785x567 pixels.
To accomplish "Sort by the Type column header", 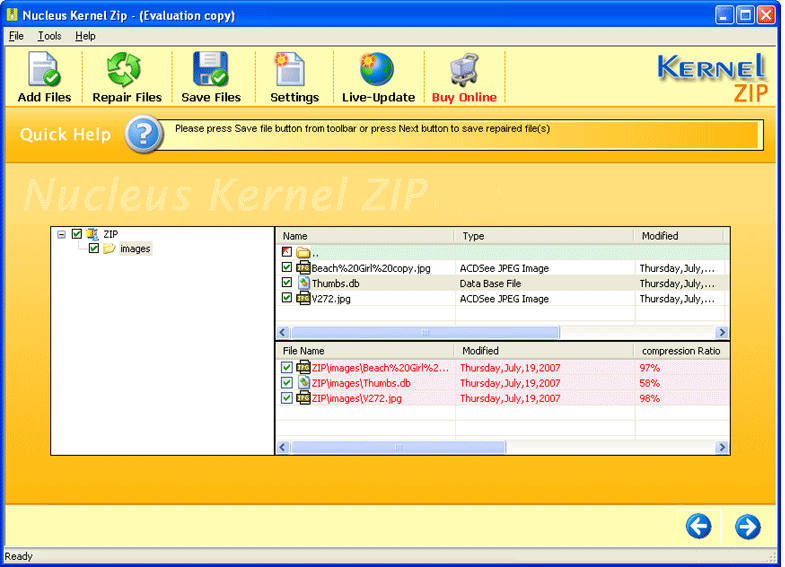I will 544,236.
